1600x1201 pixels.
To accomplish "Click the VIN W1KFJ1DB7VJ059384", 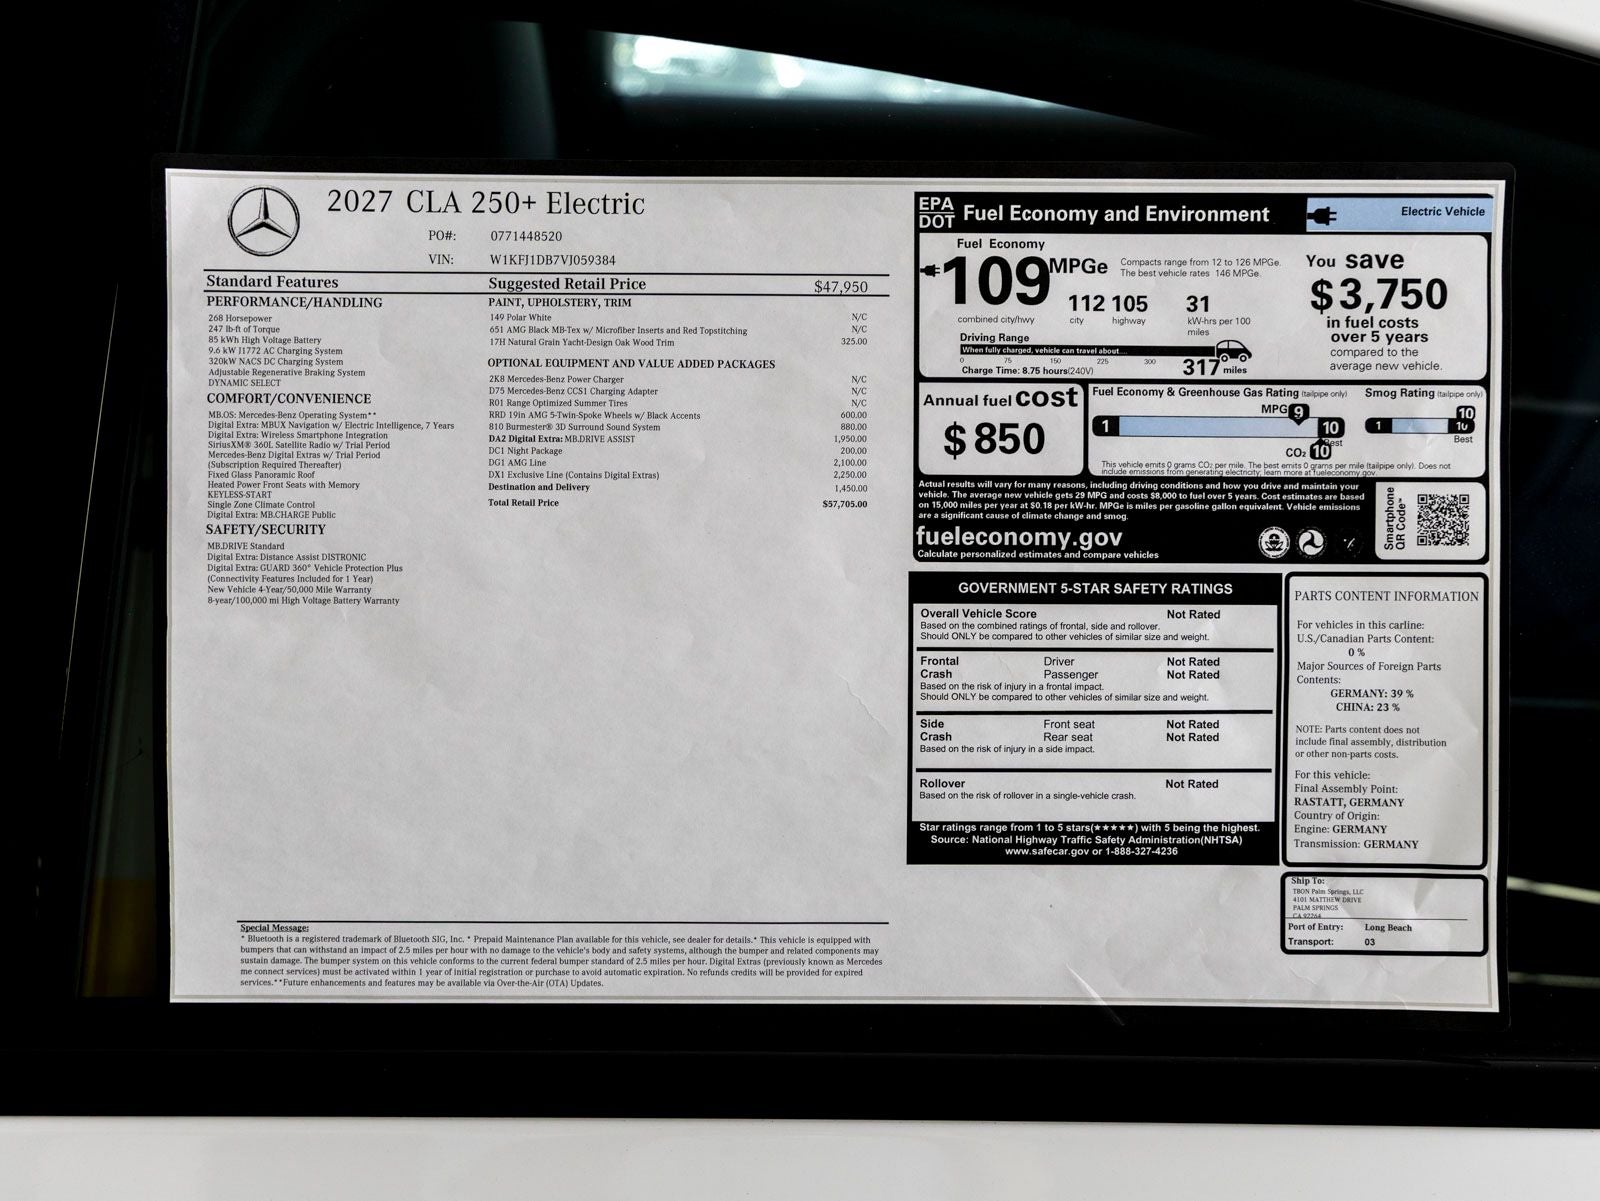I will click(552, 260).
